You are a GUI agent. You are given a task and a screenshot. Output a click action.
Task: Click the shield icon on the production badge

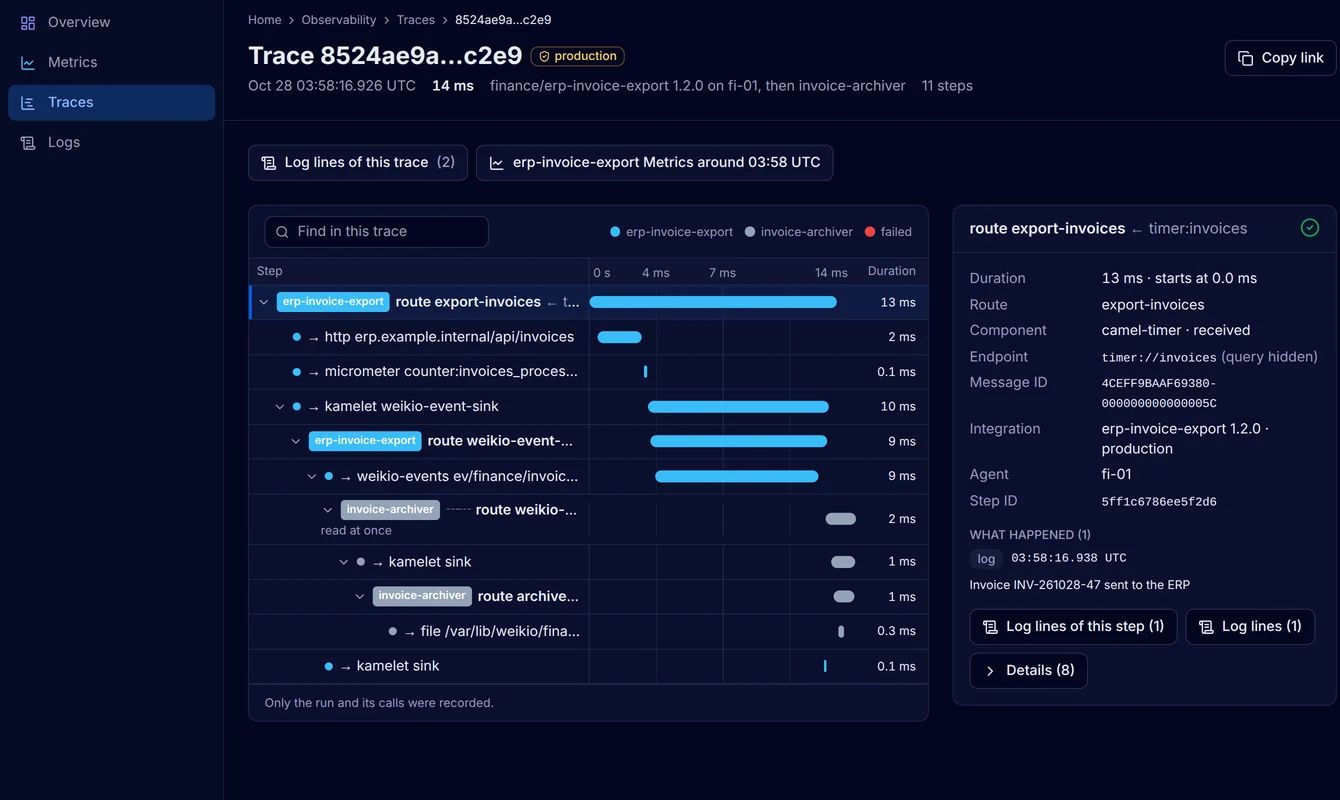[544, 56]
